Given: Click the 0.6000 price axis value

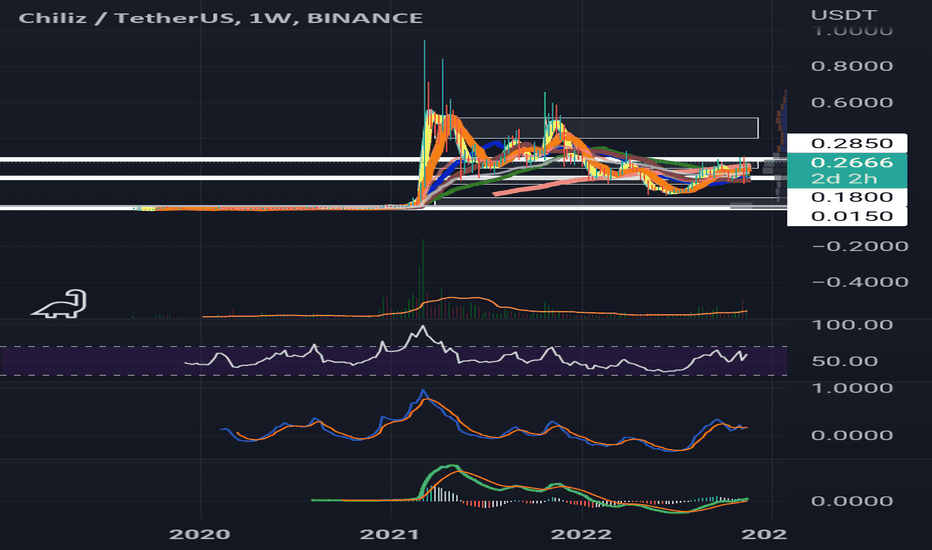Looking at the screenshot, I should (x=852, y=102).
